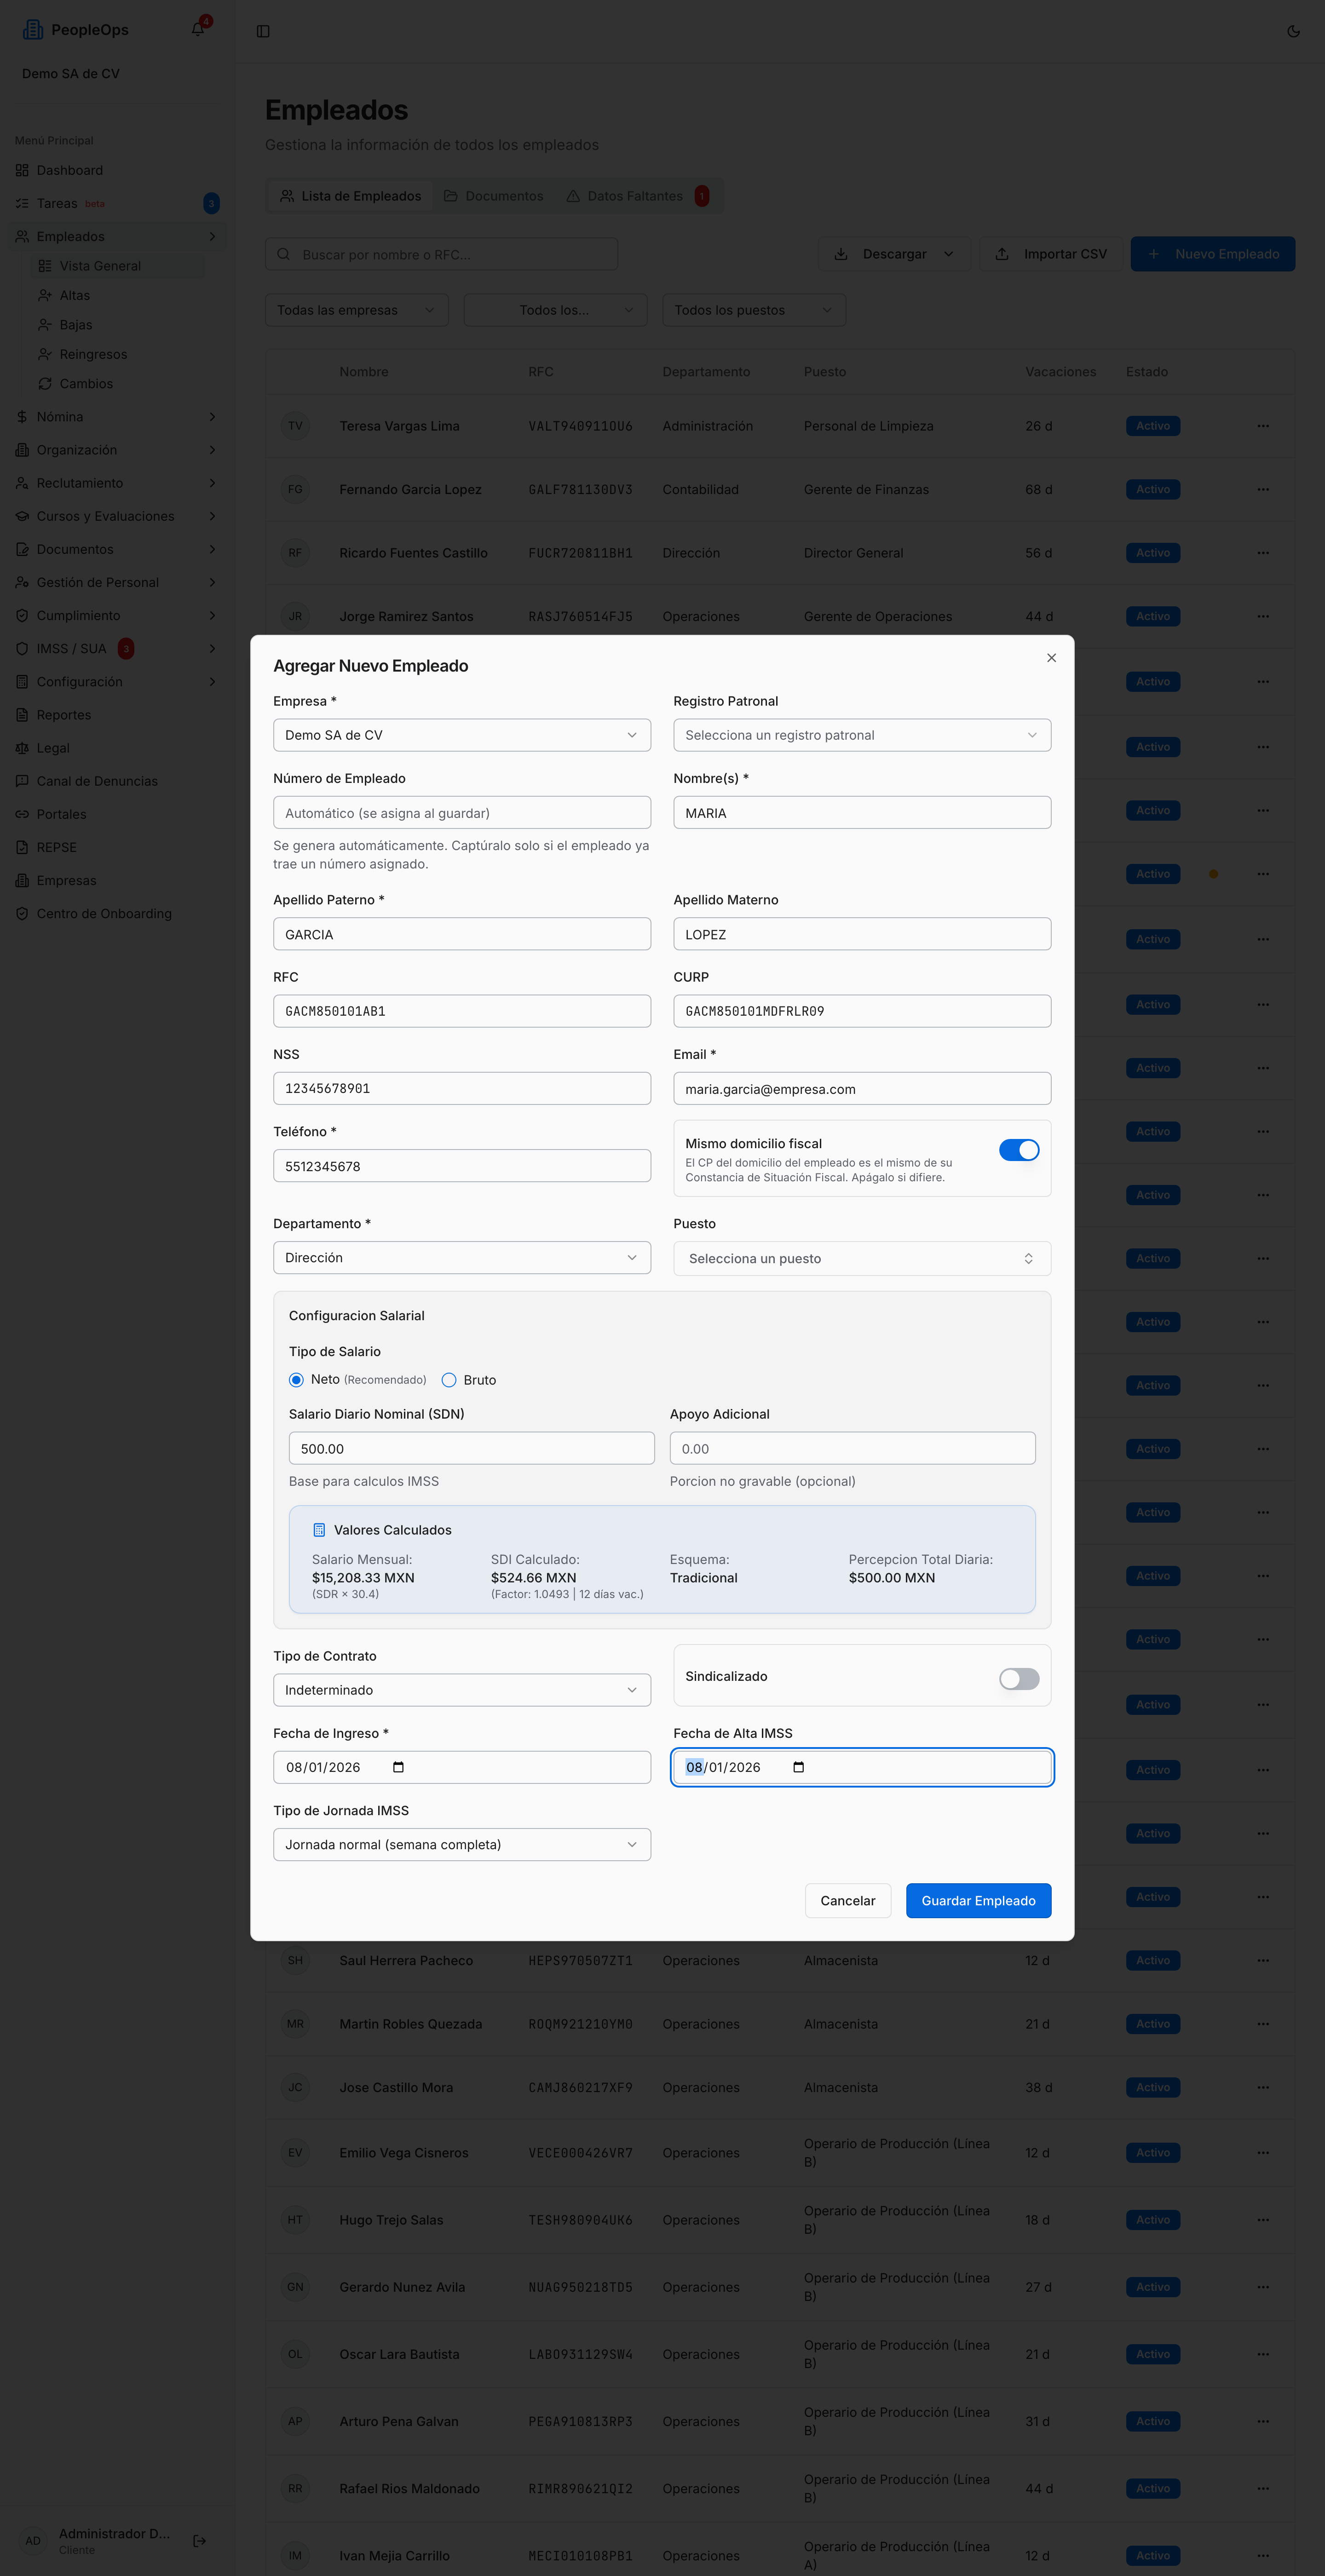Viewport: 1325px width, 2576px height.
Task: Open Todos los puestos filter
Action: click(x=754, y=310)
